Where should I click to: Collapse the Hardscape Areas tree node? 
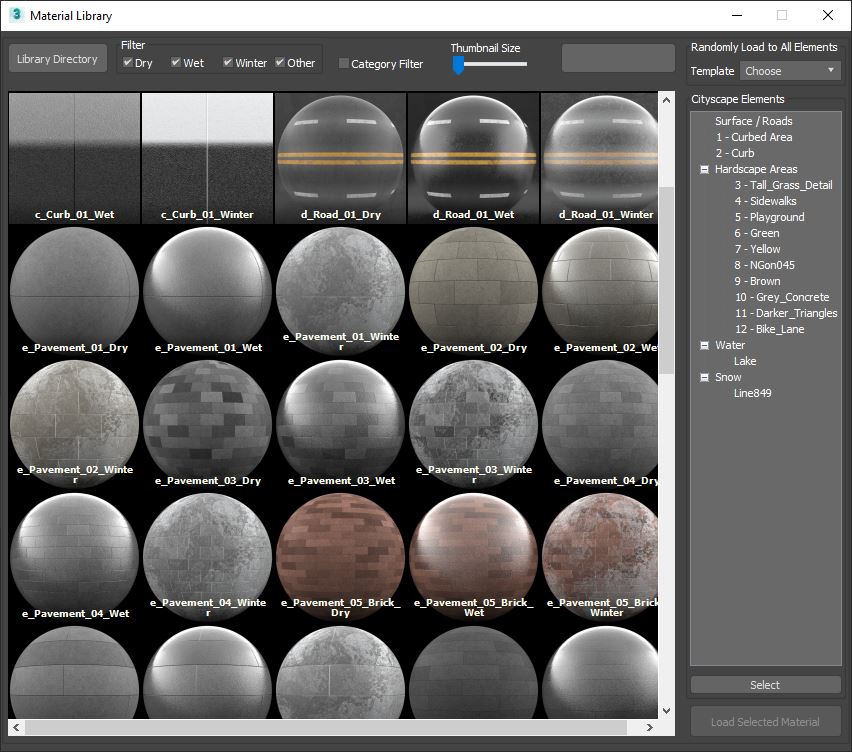point(704,169)
